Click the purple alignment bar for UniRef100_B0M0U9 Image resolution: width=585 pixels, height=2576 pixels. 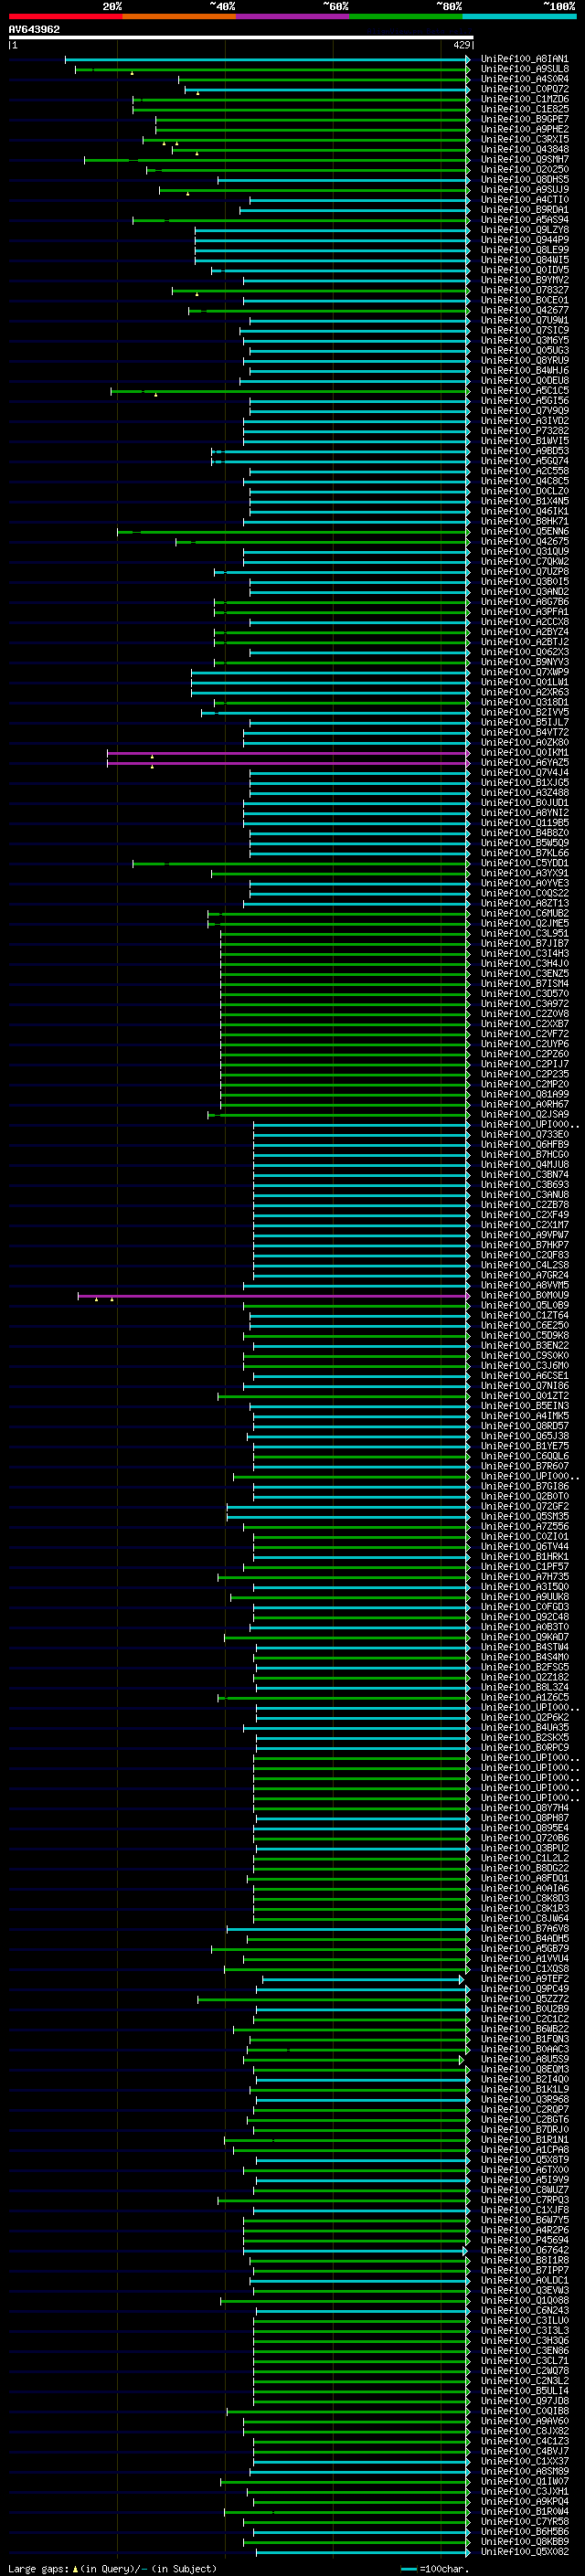click(272, 1296)
